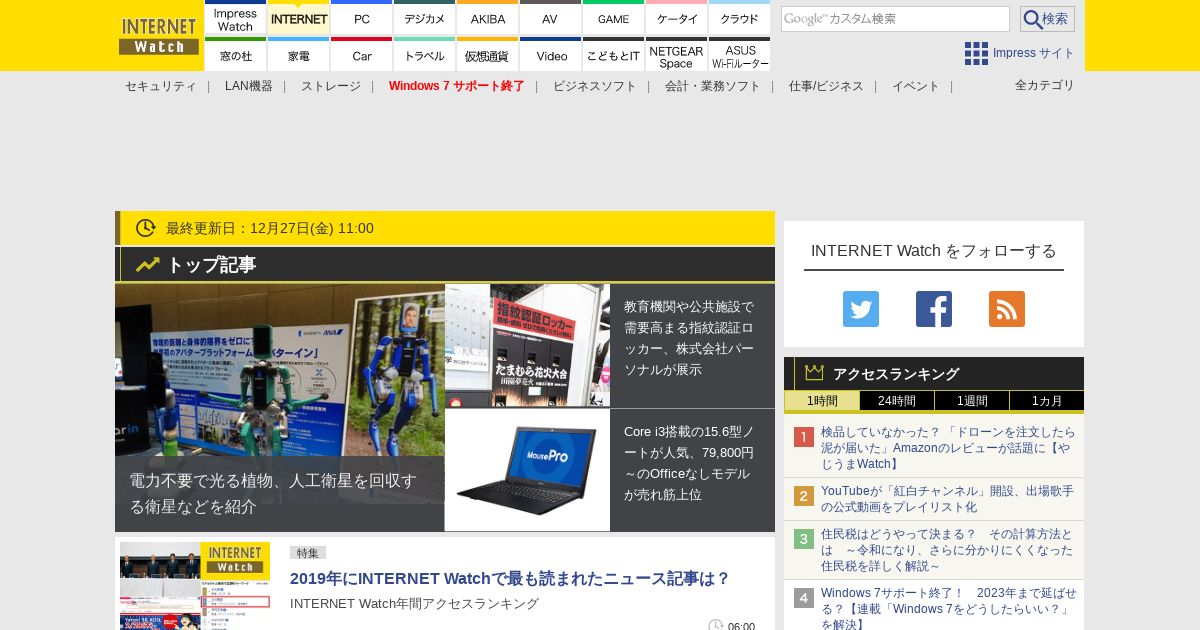1200x630 pixels.
Task: Open the デジカメ site tab
Action: pyautogui.click(x=425, y=17)
